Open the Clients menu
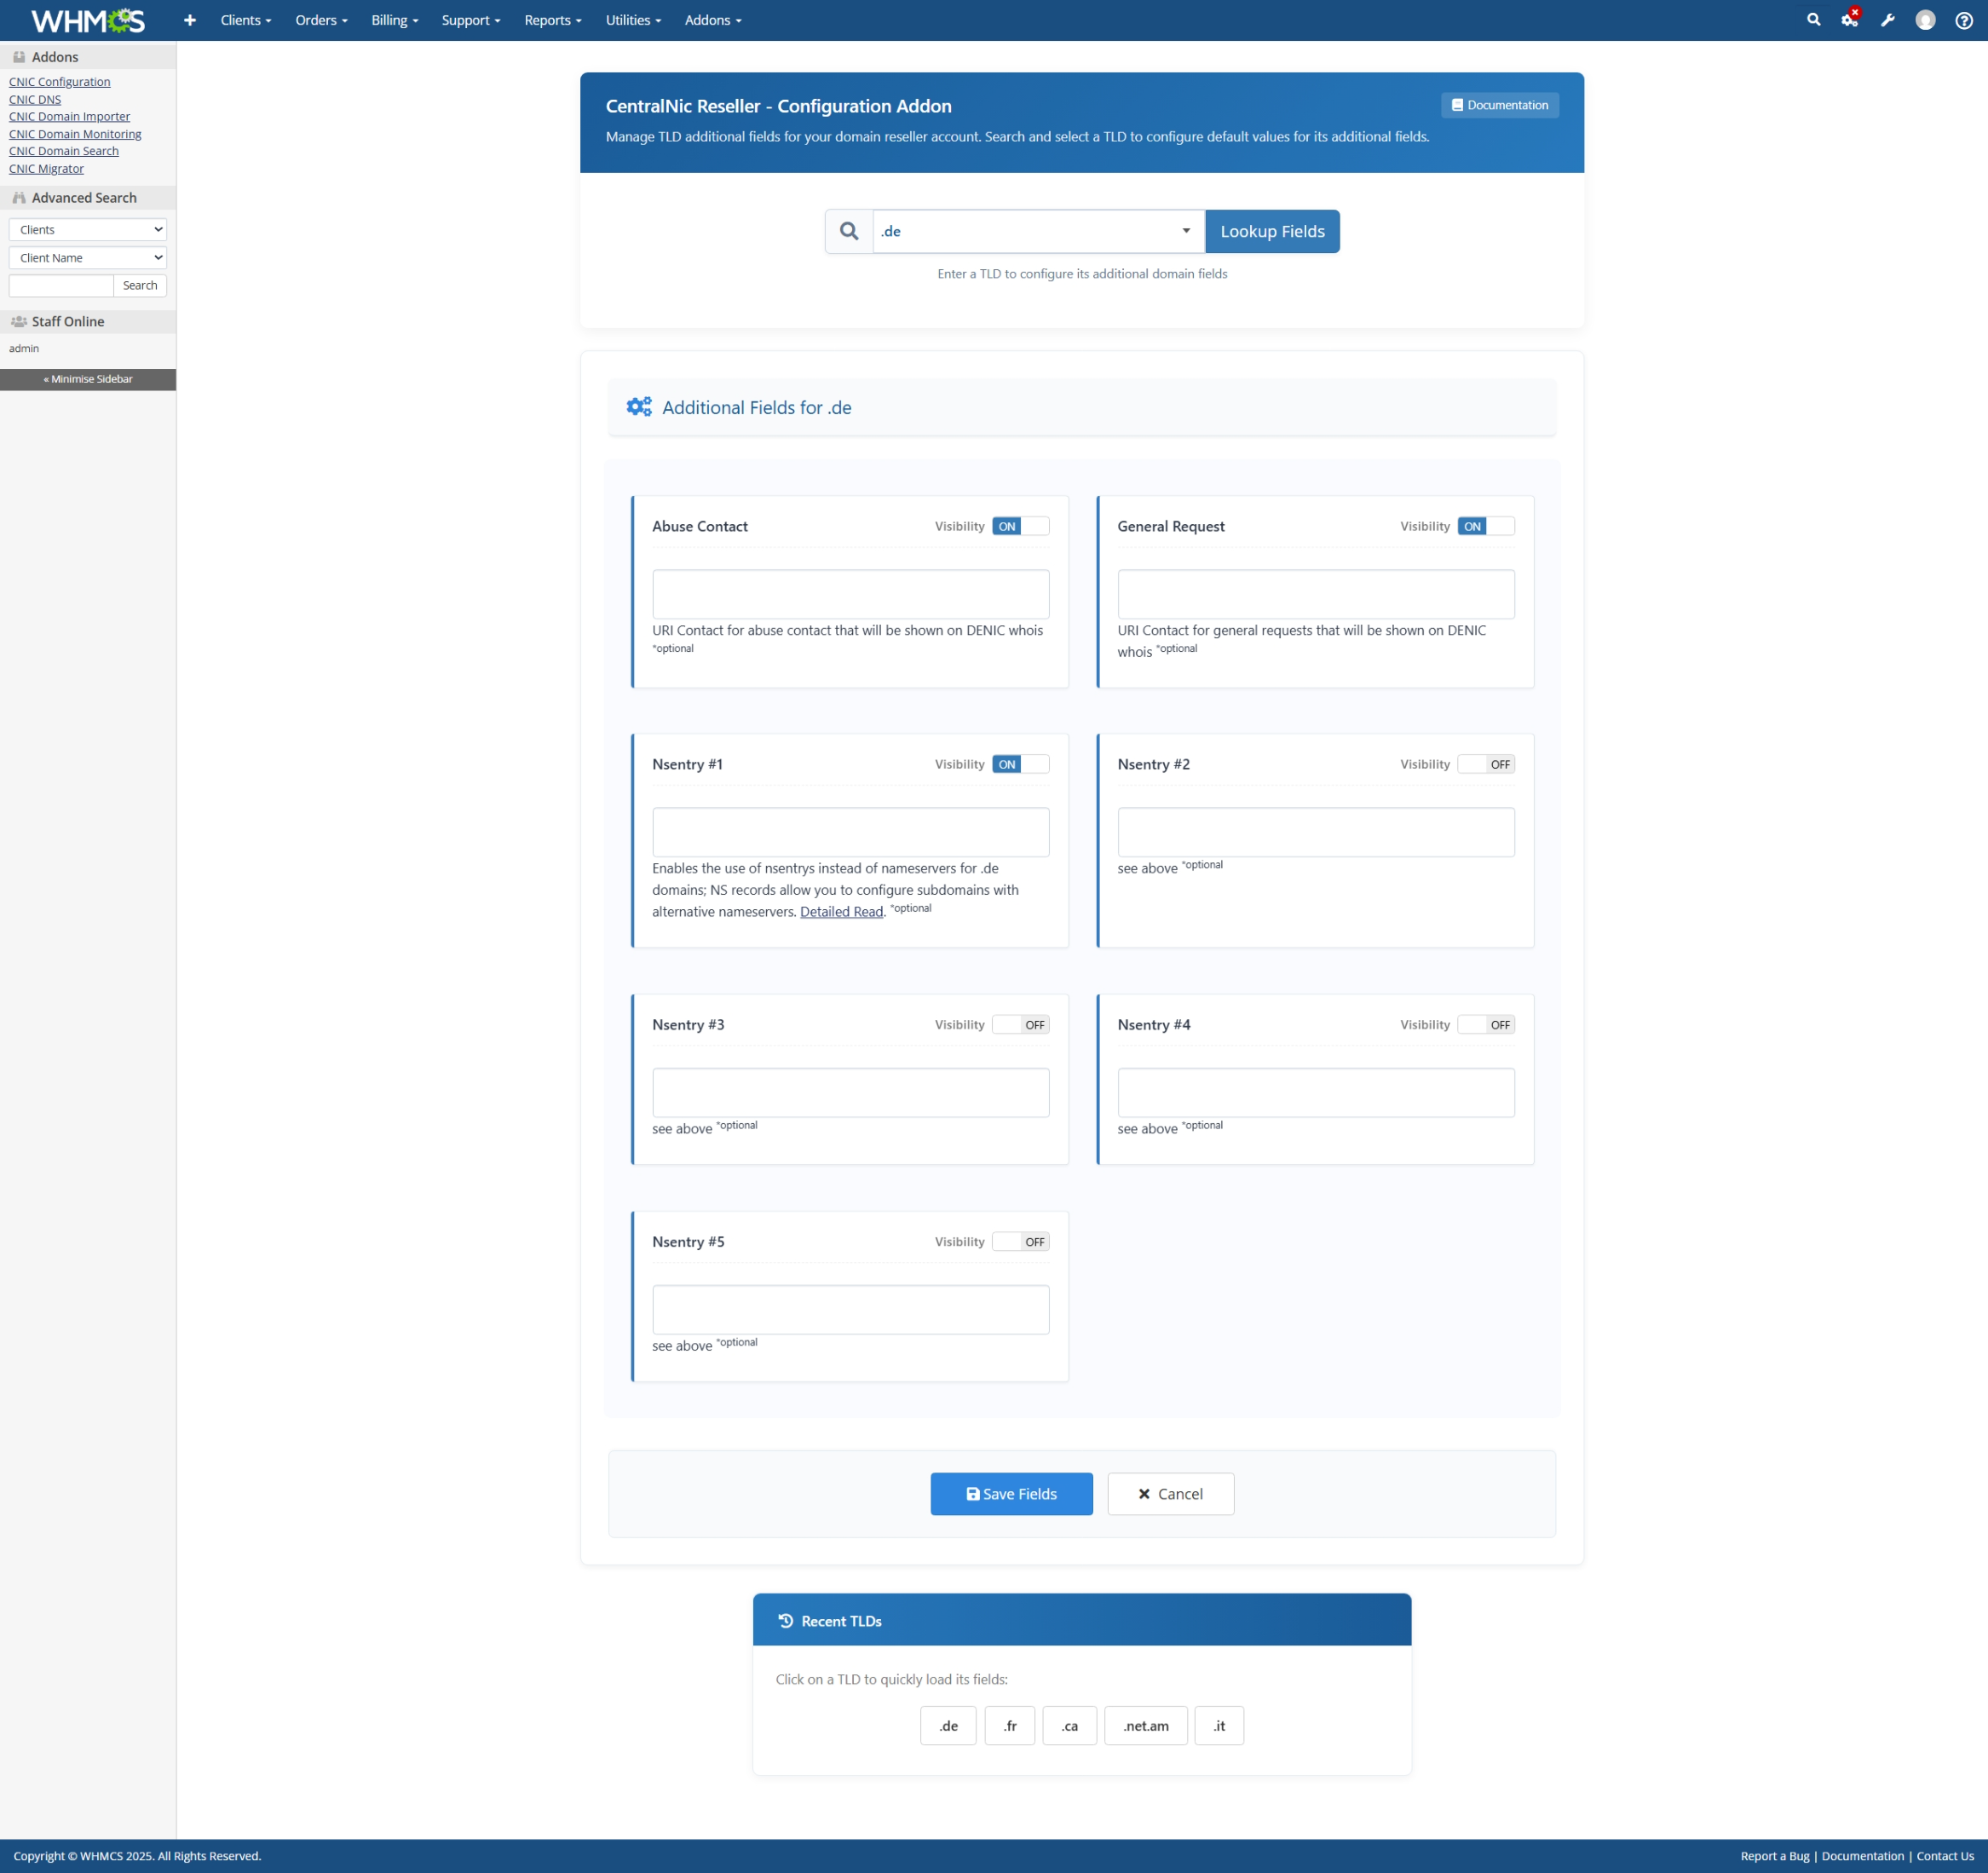Image resolution: width=1988 pixels, height=1873 pixels. coord(246,20)
